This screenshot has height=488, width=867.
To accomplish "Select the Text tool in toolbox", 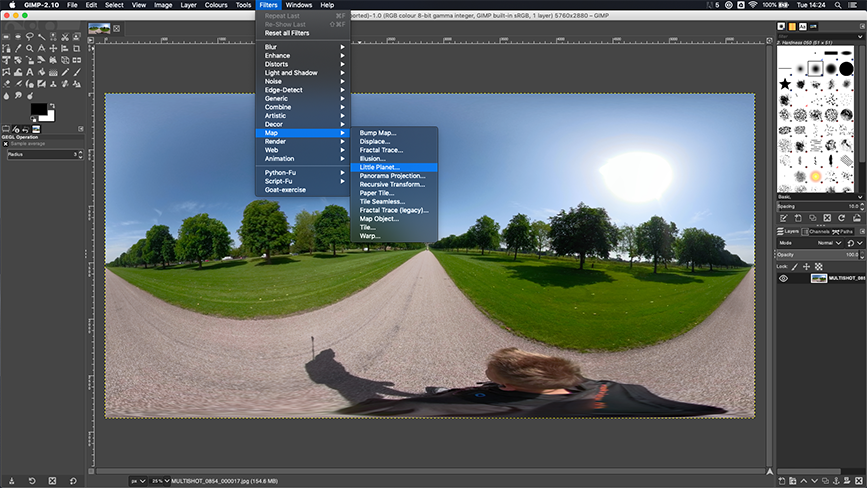I will click(x=29, y=72).
